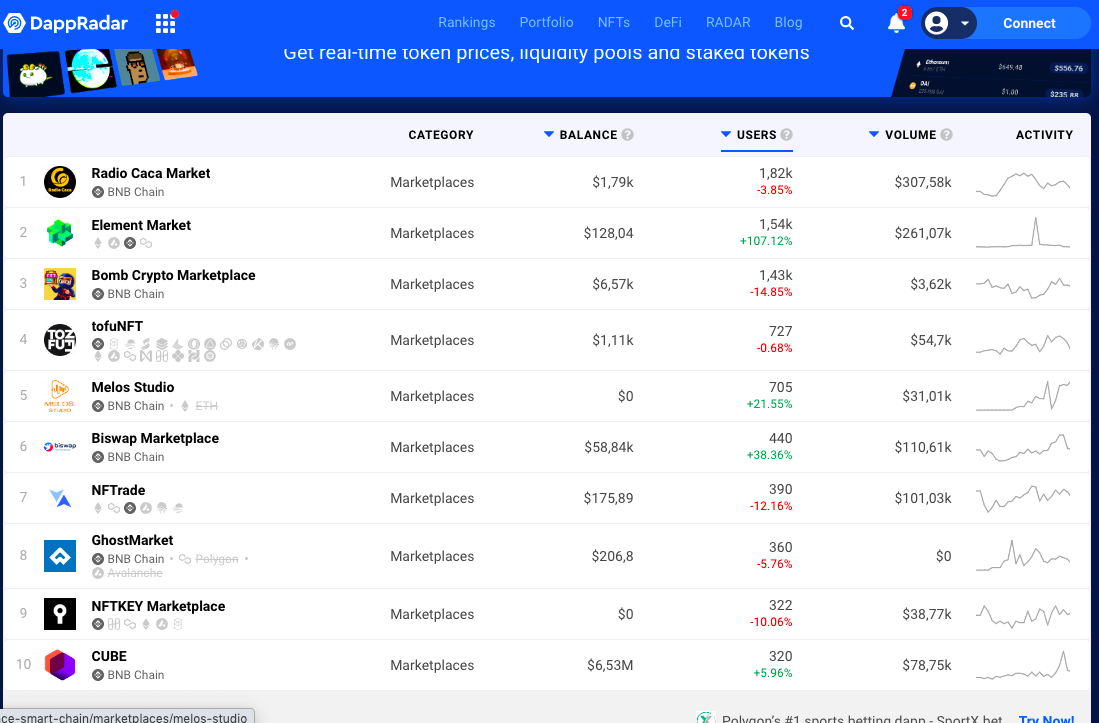Screen dimensions: 1099x723
Task: Click the Ethereum chain icon under Element Market
Action: pos(98,243)
